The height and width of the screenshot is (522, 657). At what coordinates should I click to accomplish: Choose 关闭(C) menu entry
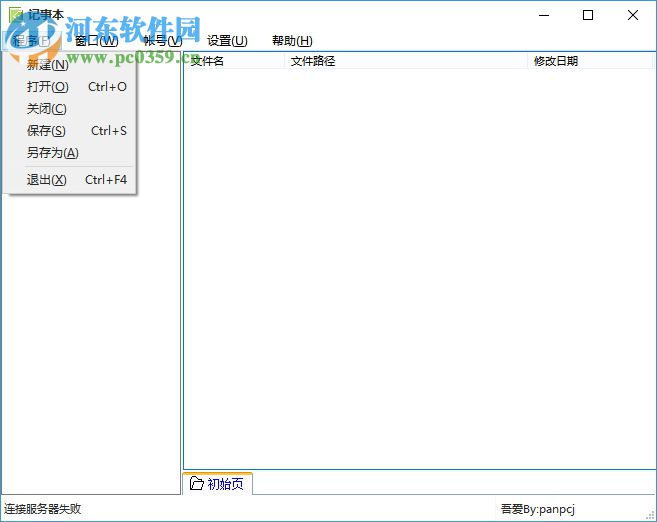tap(70, 109)
